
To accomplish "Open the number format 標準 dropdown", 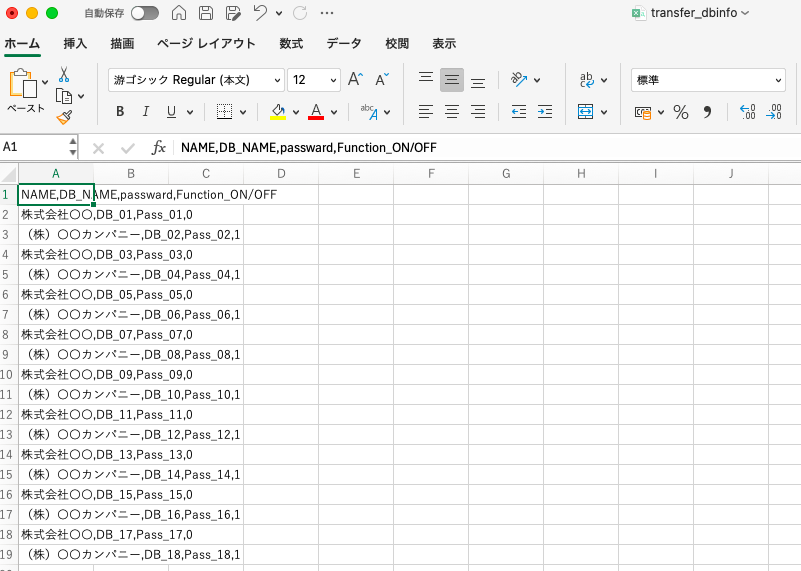I will coord(708,80).
